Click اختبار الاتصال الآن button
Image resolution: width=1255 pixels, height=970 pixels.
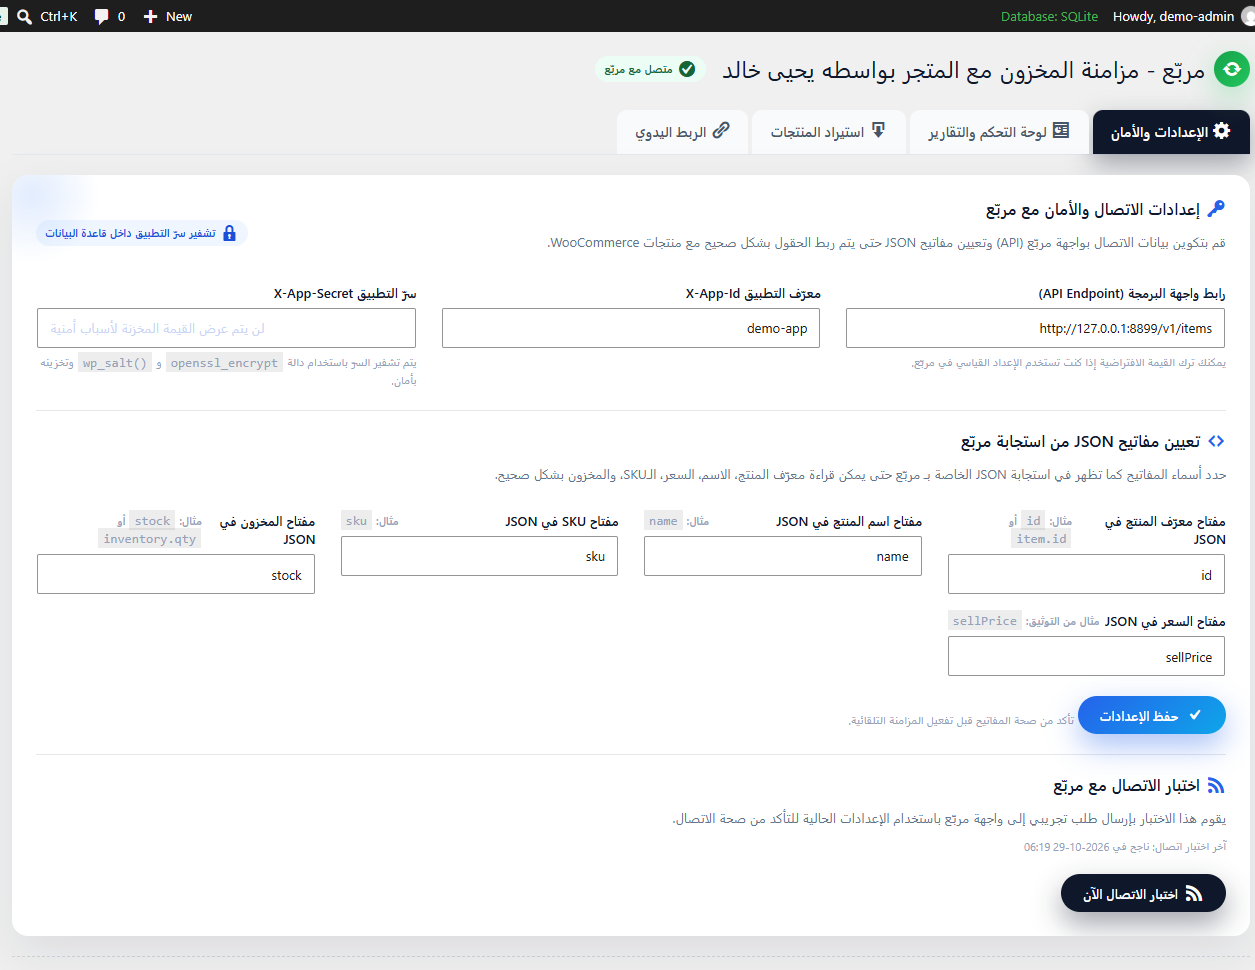tap(1143, 893)
